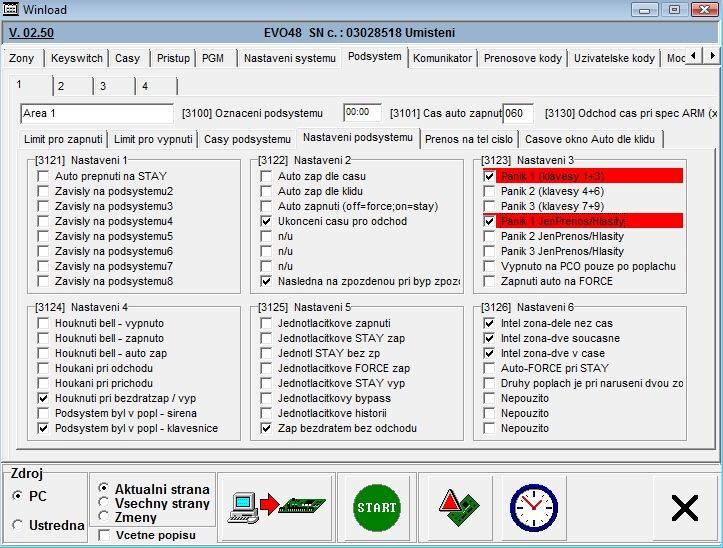The height and width of the screenshot is (548, 723).
Task: Select partition tab 2
Action: point(60,86)
